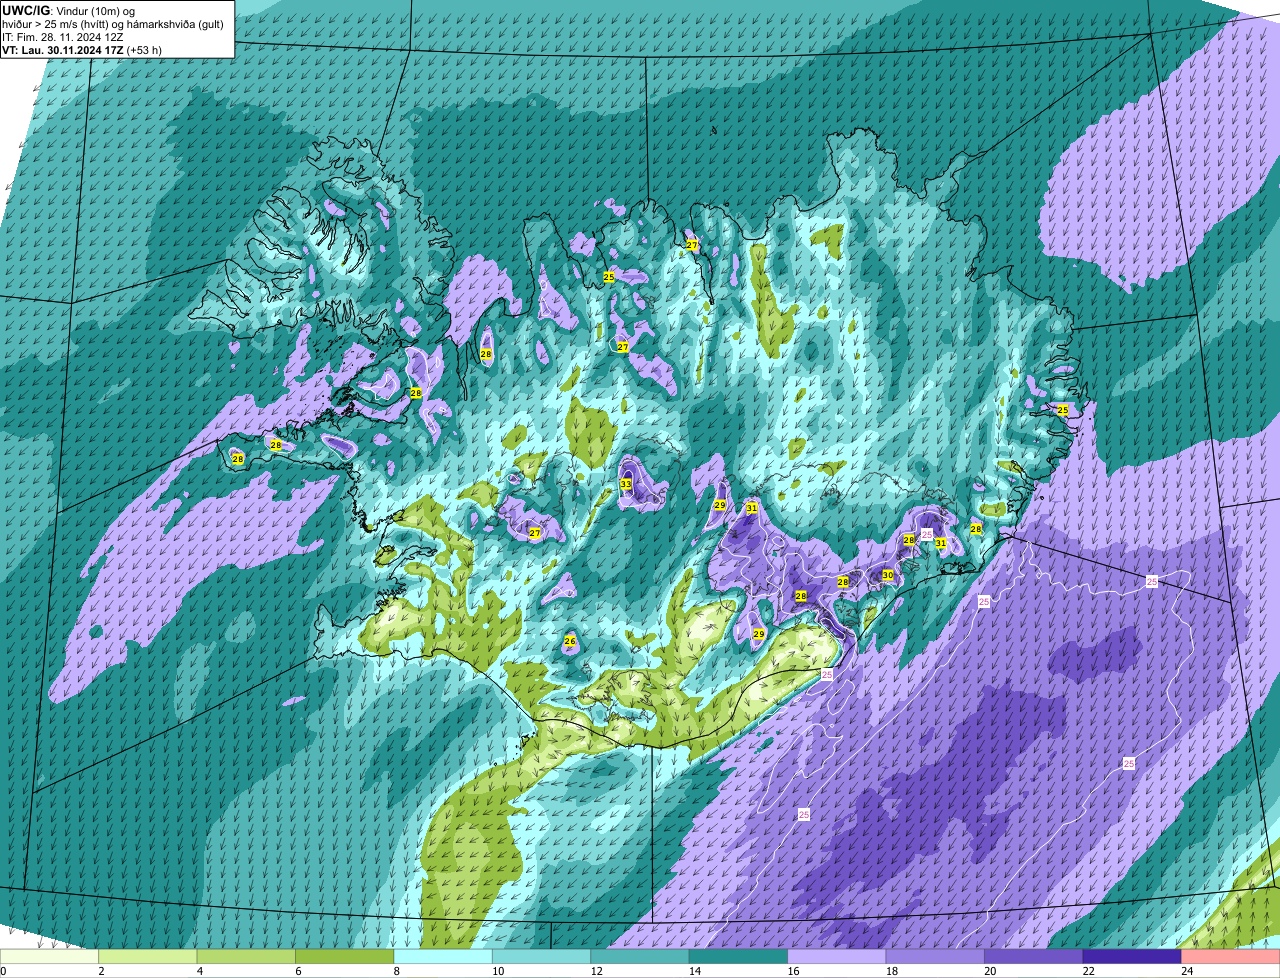Click the legend tick number 20

[989, 970]
